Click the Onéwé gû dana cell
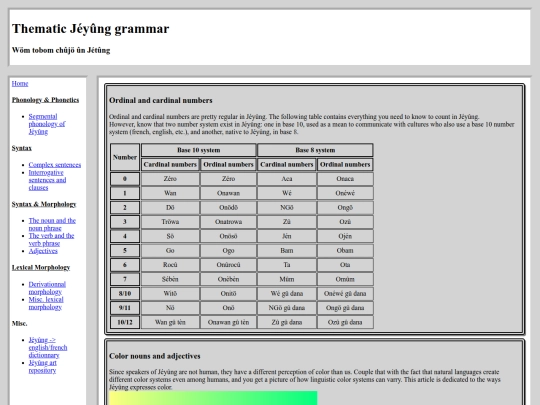540x405 pixels. 345,293
